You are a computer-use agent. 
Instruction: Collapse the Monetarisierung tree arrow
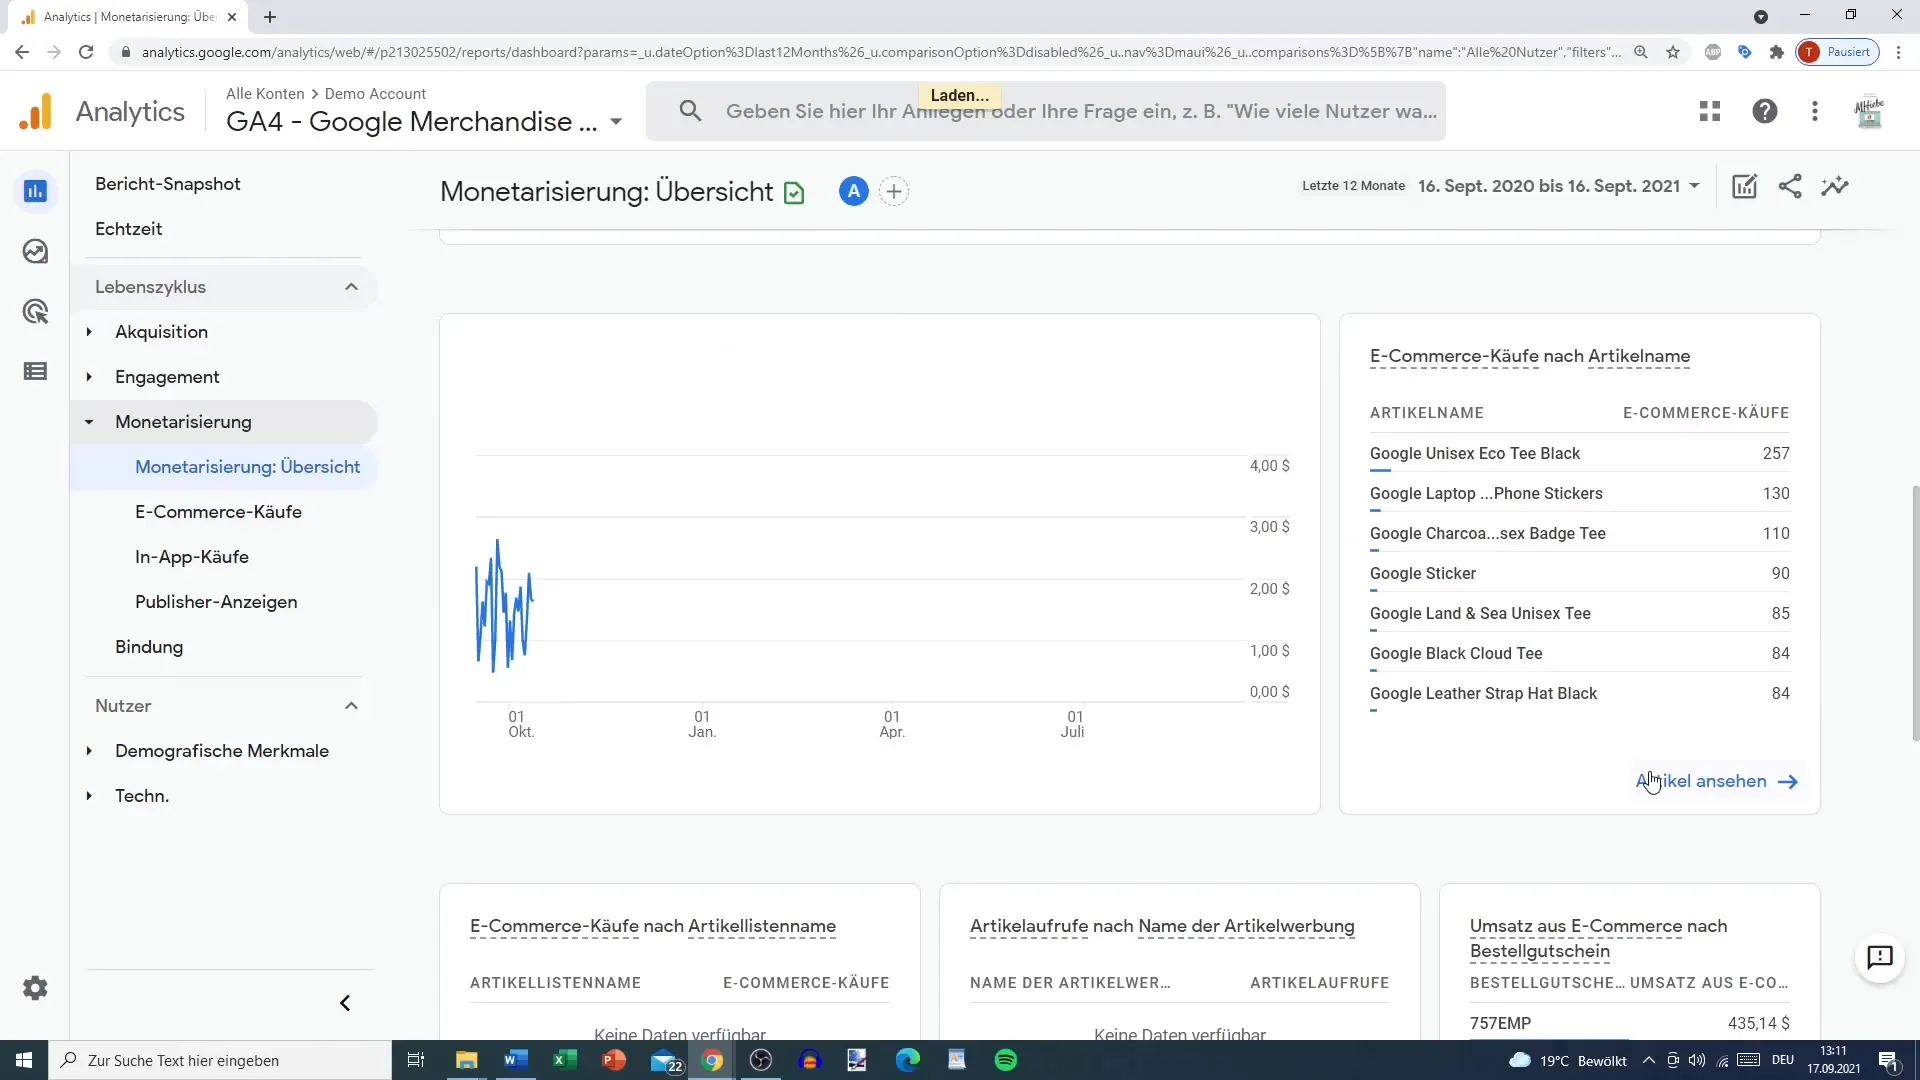pyautogui.click(x=89, y=422)
